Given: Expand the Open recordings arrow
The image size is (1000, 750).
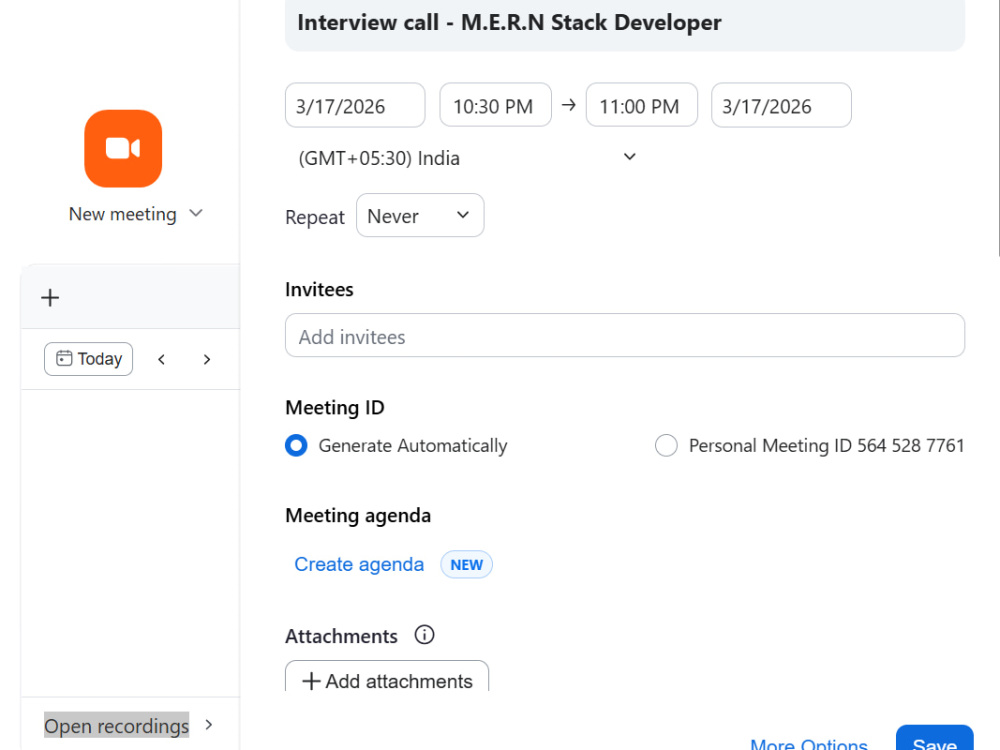Looking at the screenshot, I should coord(209,724).
